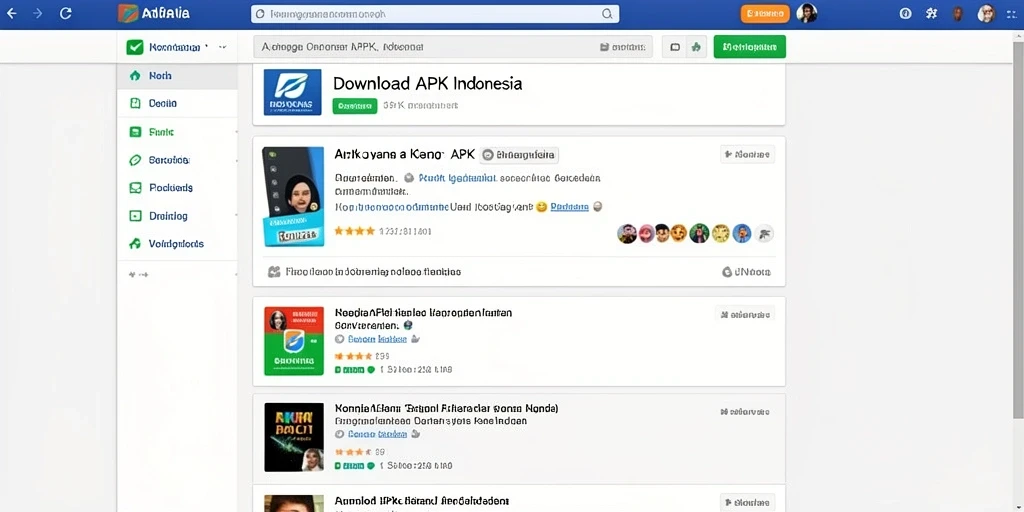This screenshot has height=512, width=1024.
Task: Expand the dropdown arrow beside the sidebar header label
Action: click(x=222, y=48)
